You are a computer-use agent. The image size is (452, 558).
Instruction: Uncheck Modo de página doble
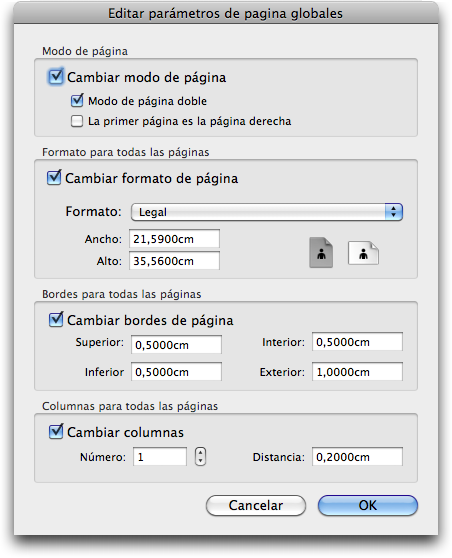point(77,101)
